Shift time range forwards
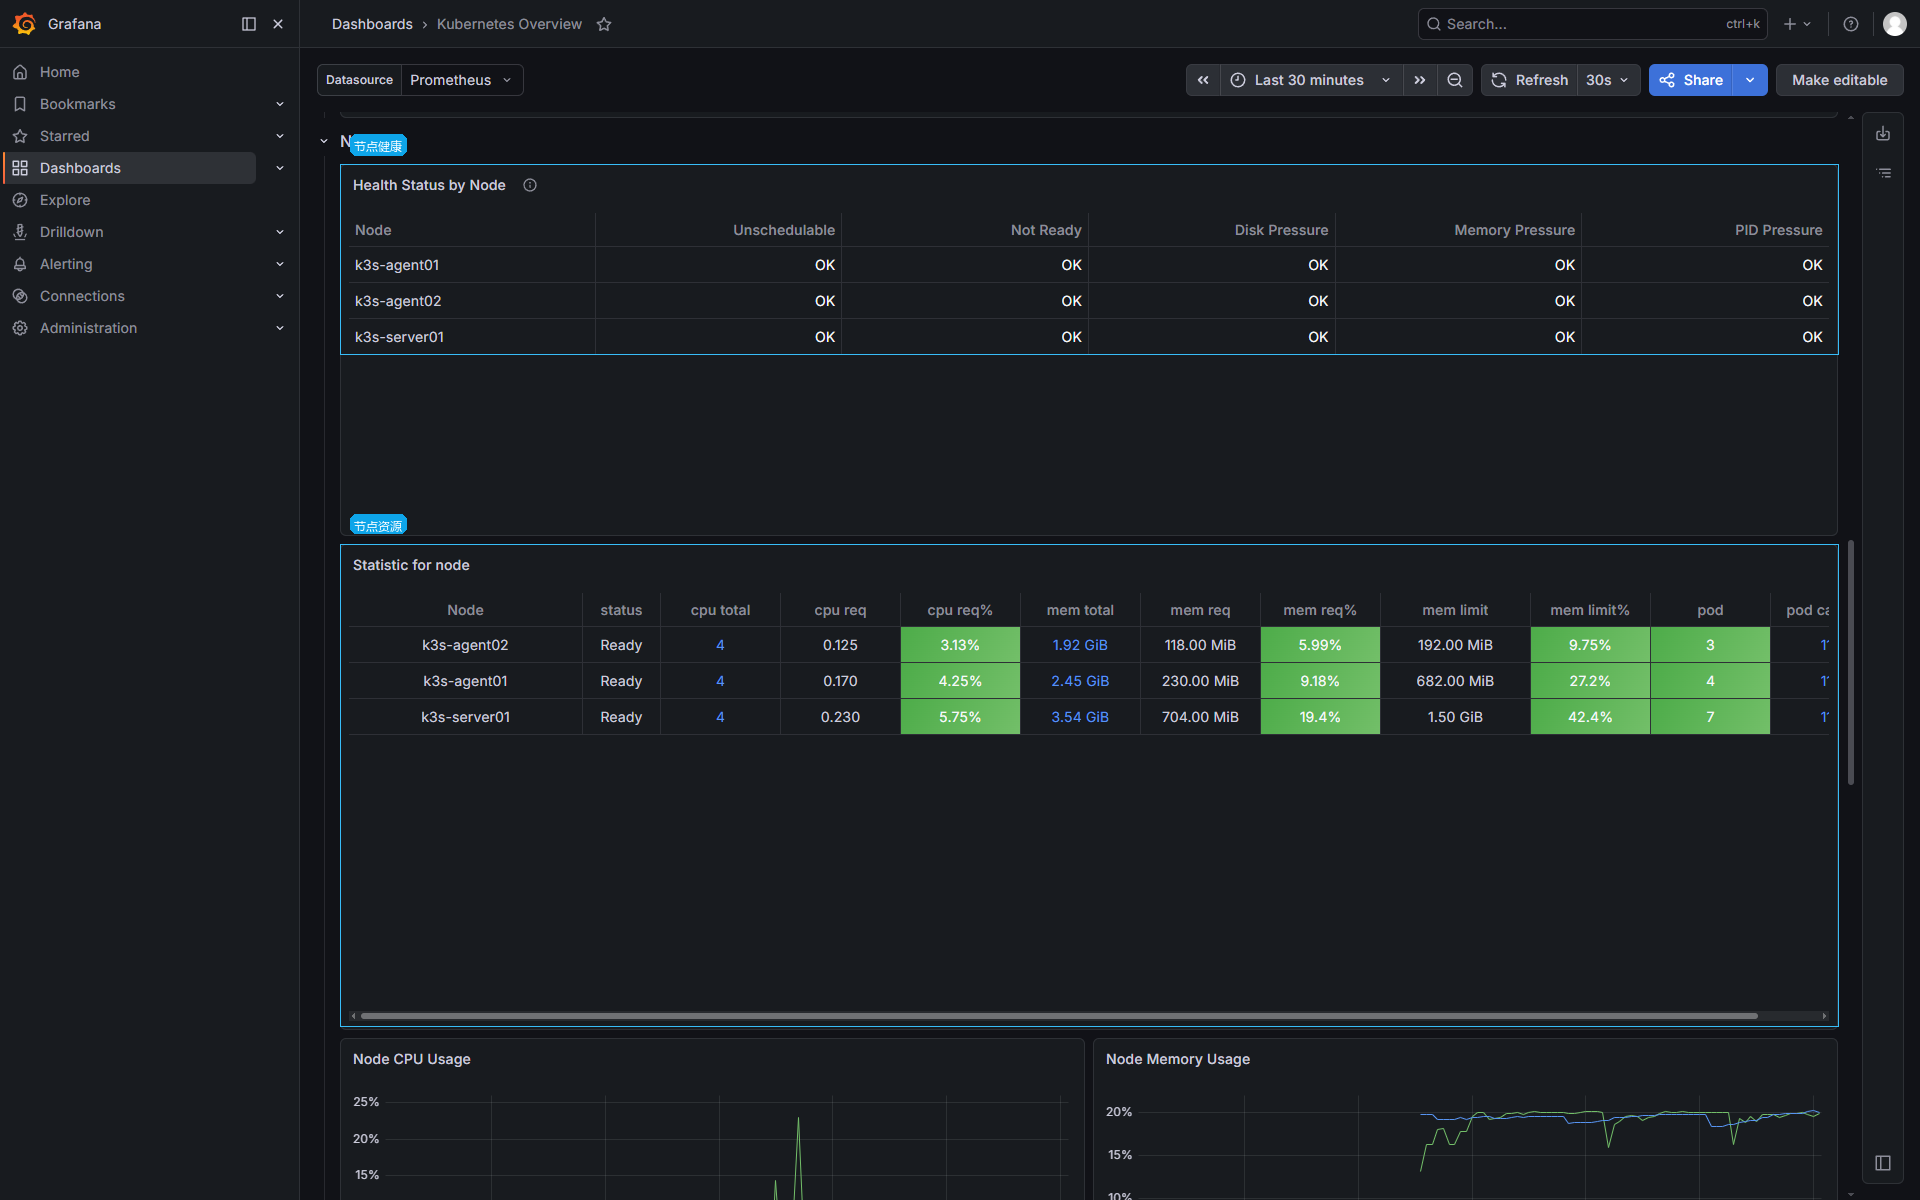Viewport: 1920px width, 1200px height. click(1420, 80)
